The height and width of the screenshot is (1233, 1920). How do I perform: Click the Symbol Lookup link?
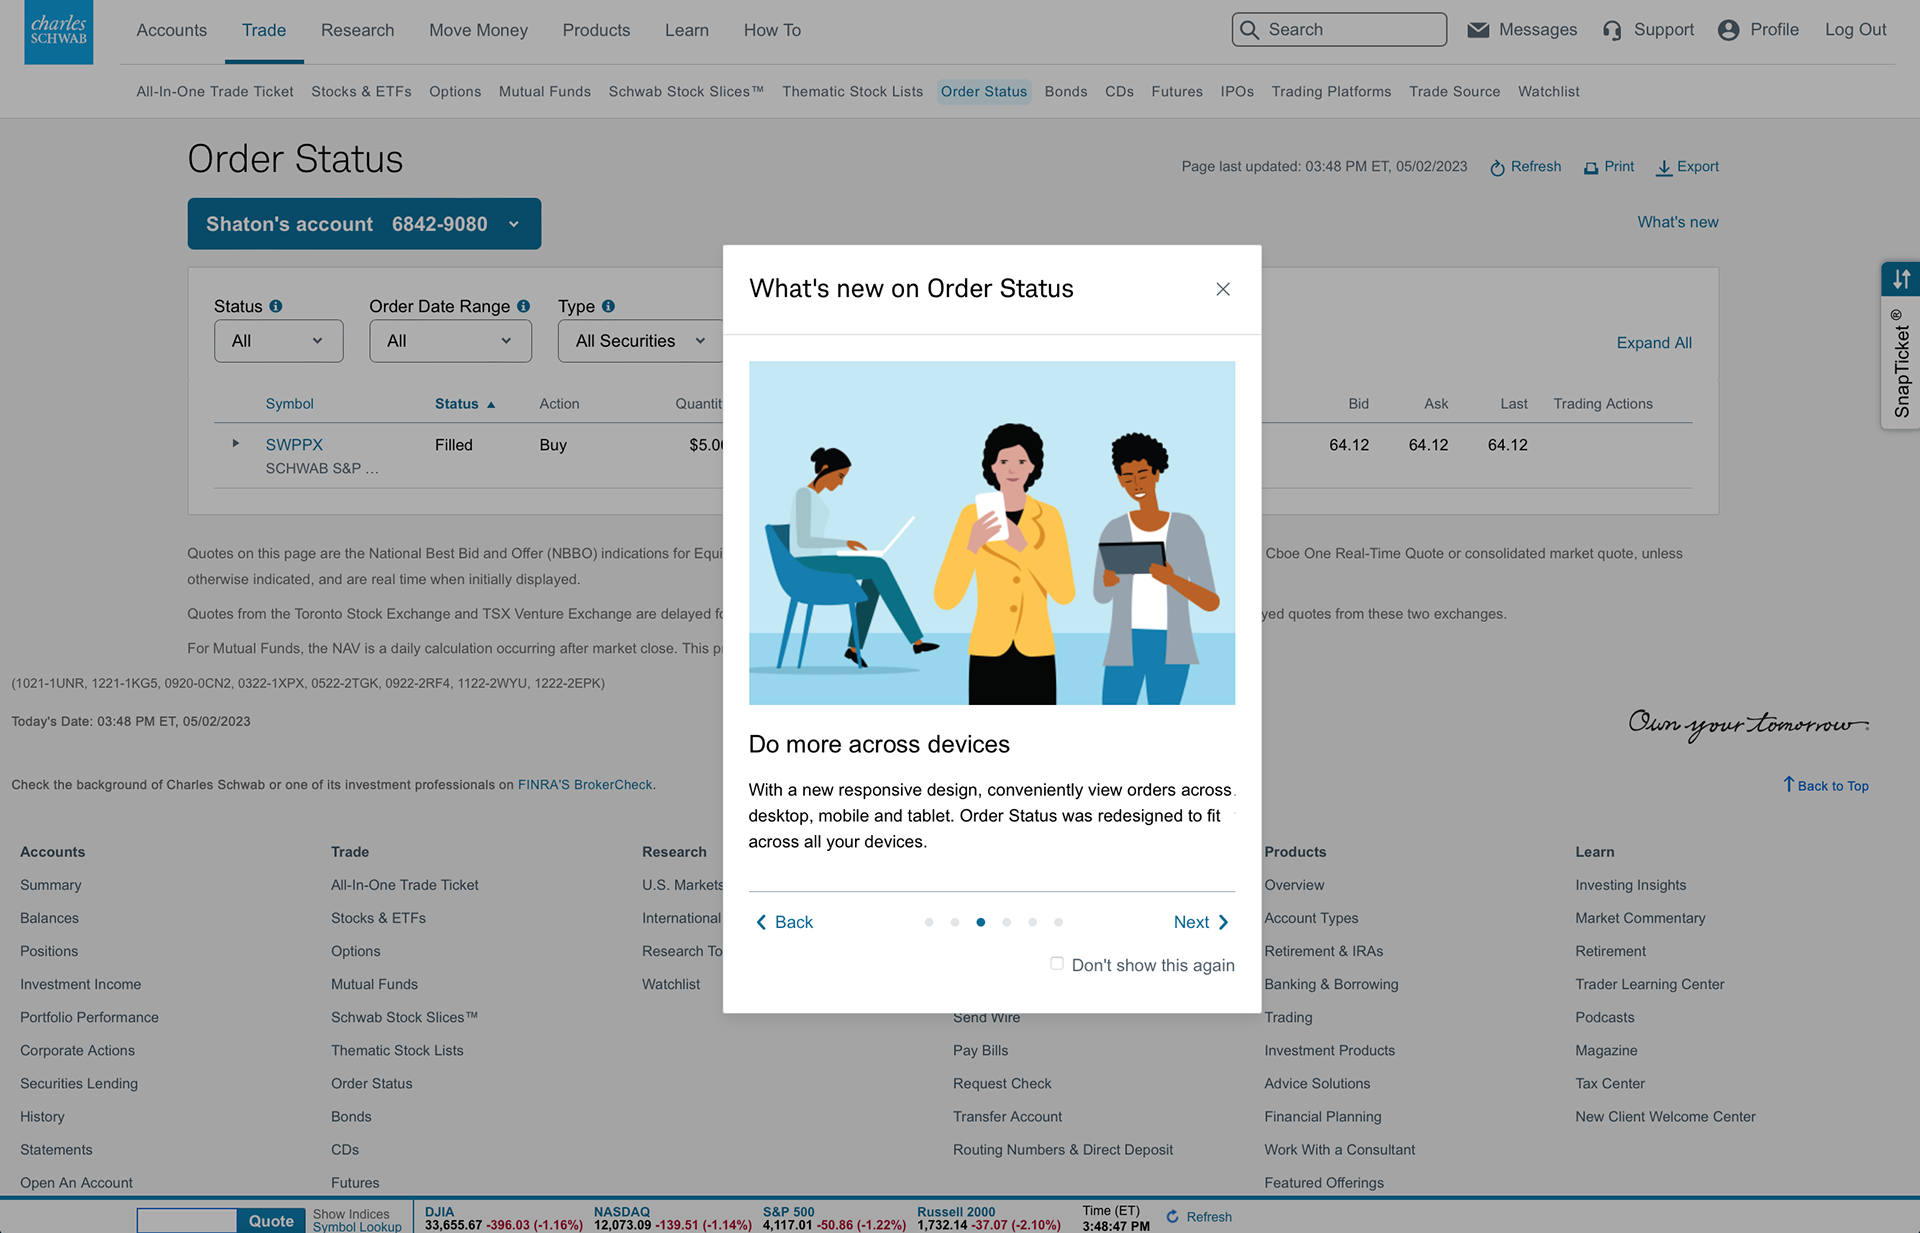[x=357, y=1227]
